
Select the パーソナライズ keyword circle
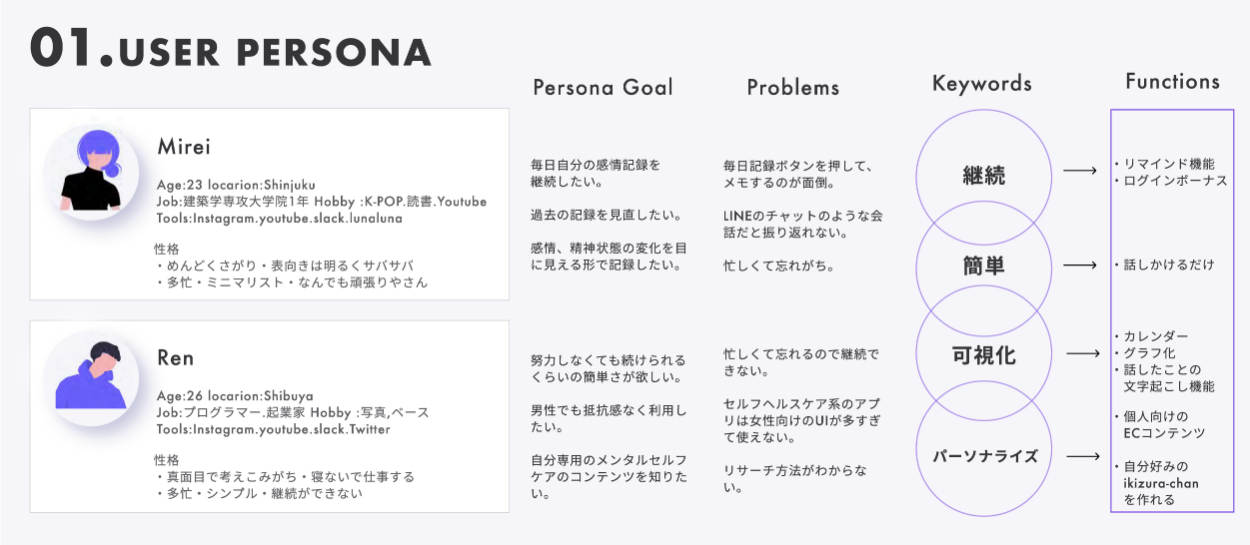[x=983, y=456]
